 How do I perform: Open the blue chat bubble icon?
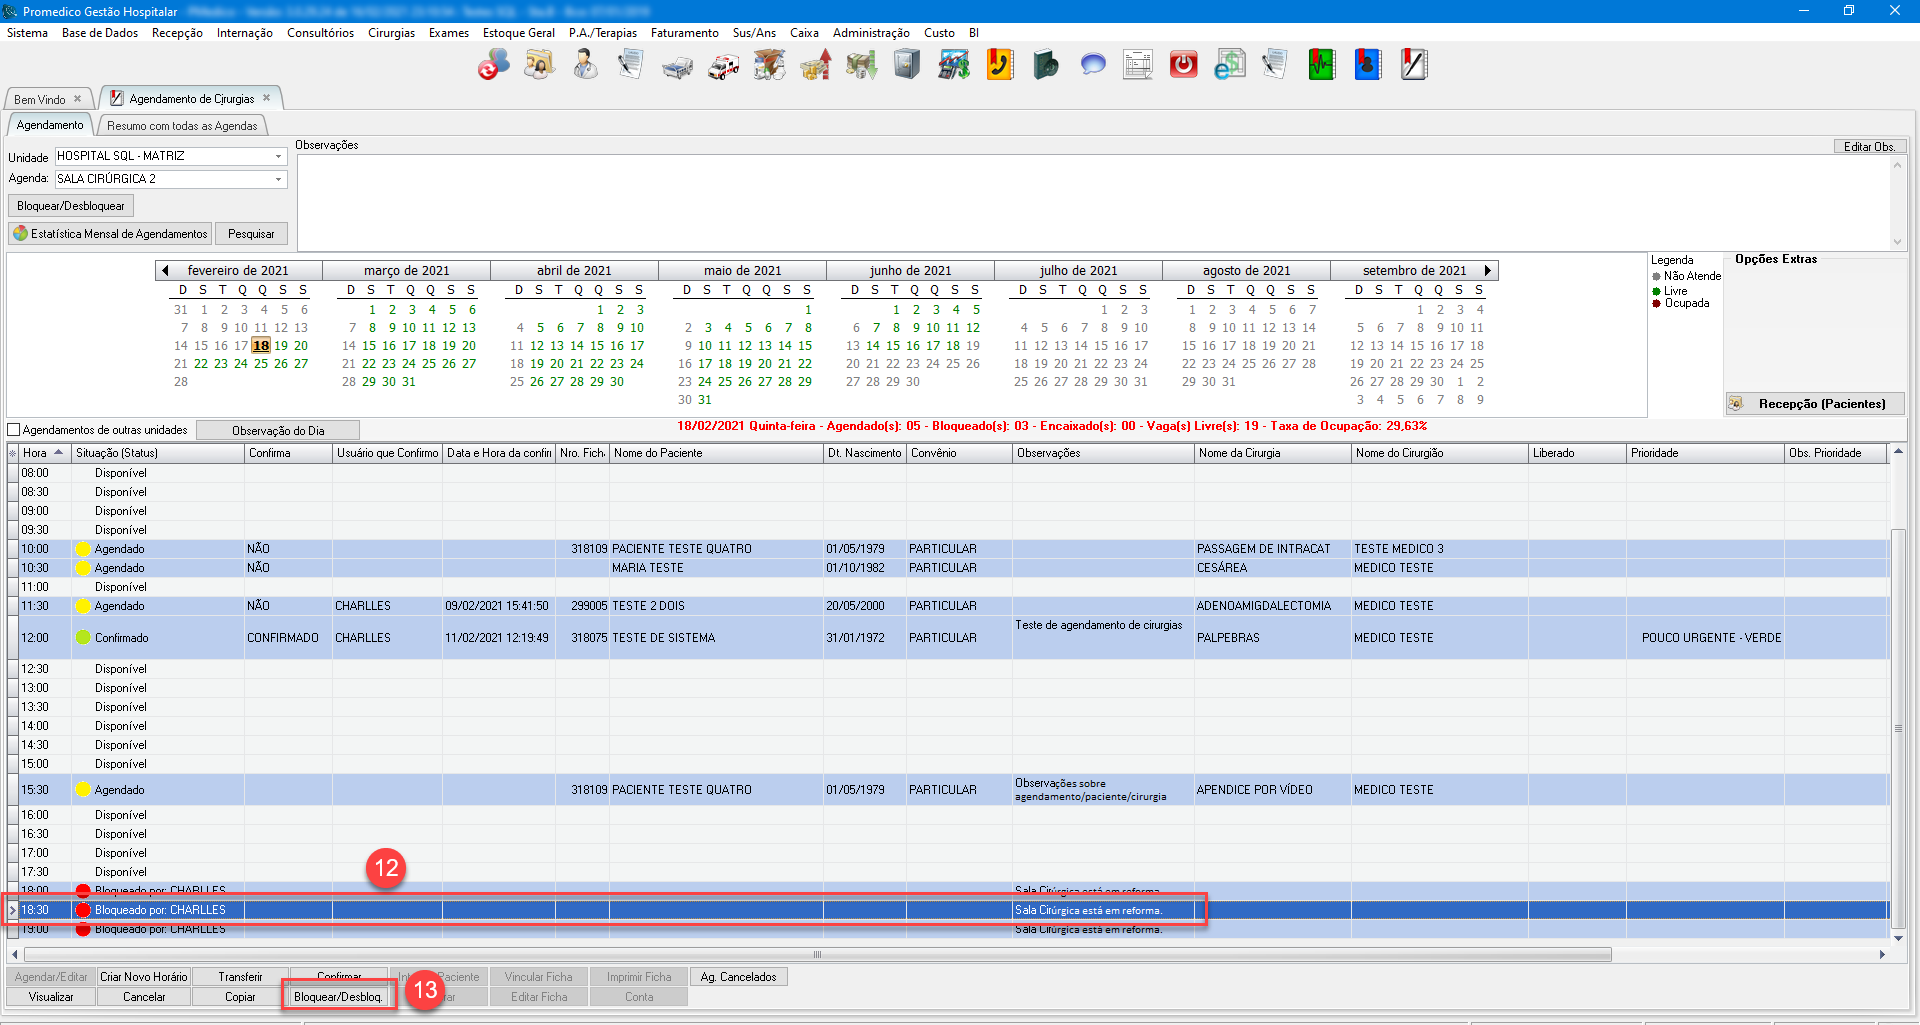pyautogui.click(x=1093, y=66)
